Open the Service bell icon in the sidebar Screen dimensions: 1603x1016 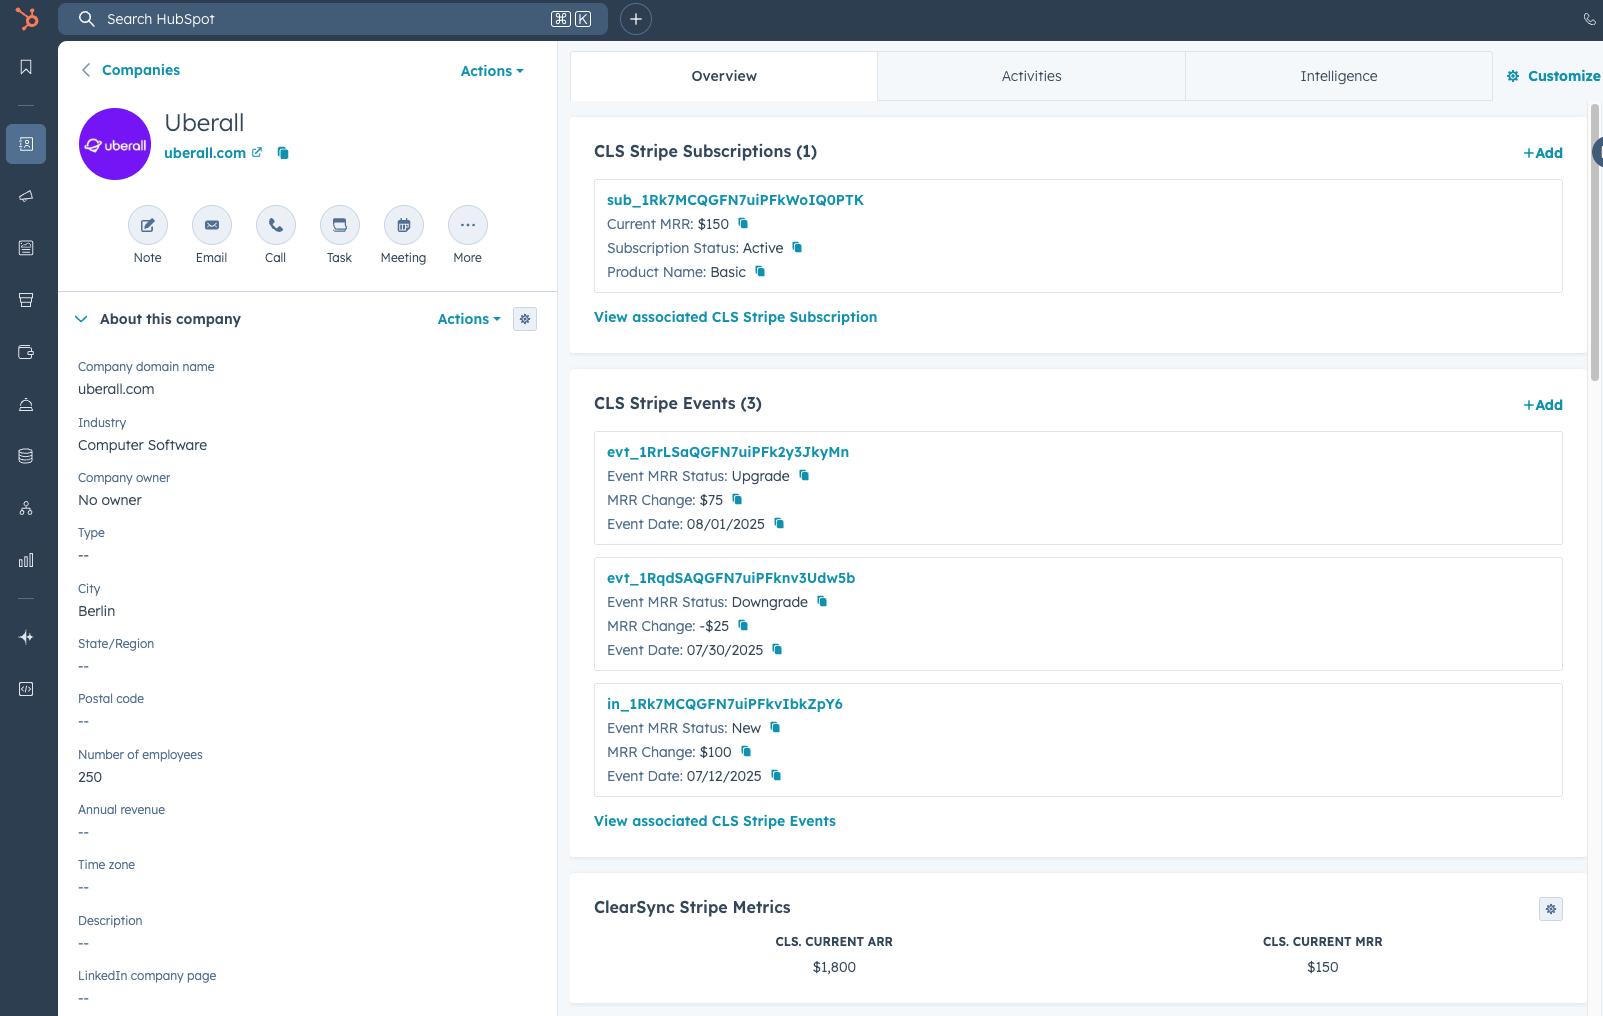26,404
